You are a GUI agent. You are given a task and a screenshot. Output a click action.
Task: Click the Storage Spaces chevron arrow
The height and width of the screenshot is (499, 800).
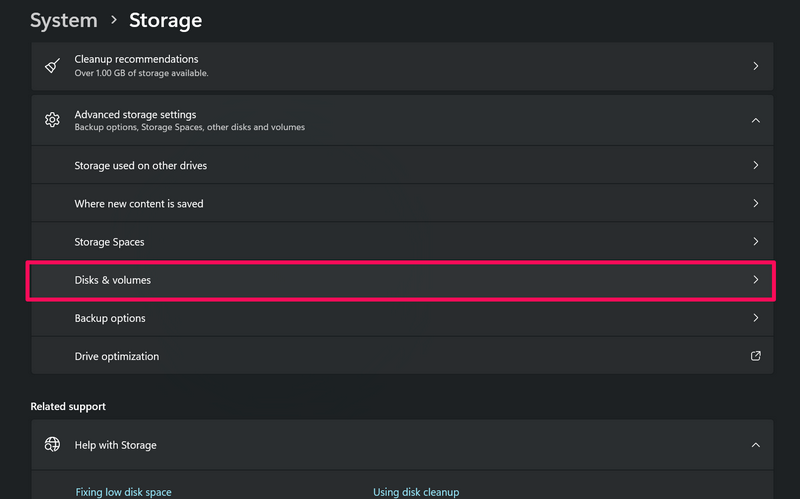pyautogui.click(x=756, y=242)
